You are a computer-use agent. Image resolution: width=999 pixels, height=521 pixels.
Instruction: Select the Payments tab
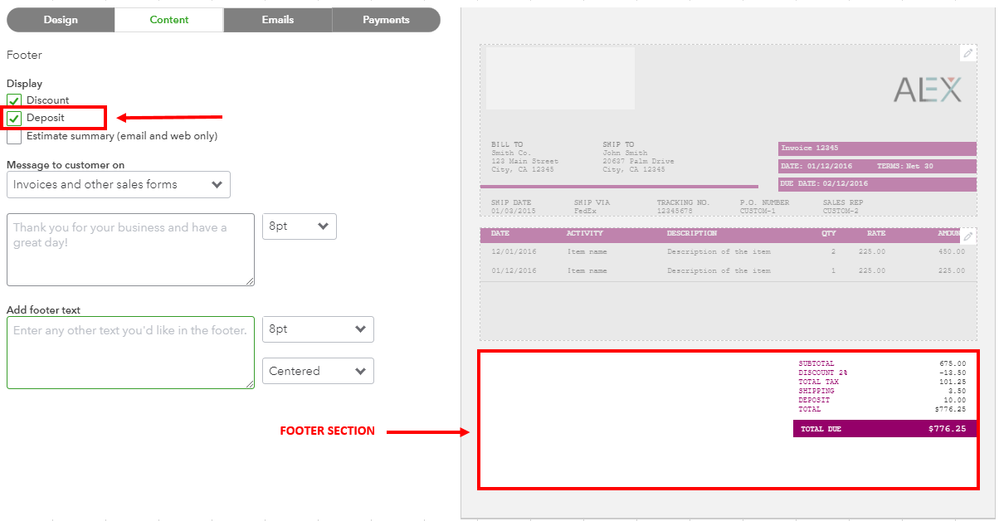coord(386,20)
